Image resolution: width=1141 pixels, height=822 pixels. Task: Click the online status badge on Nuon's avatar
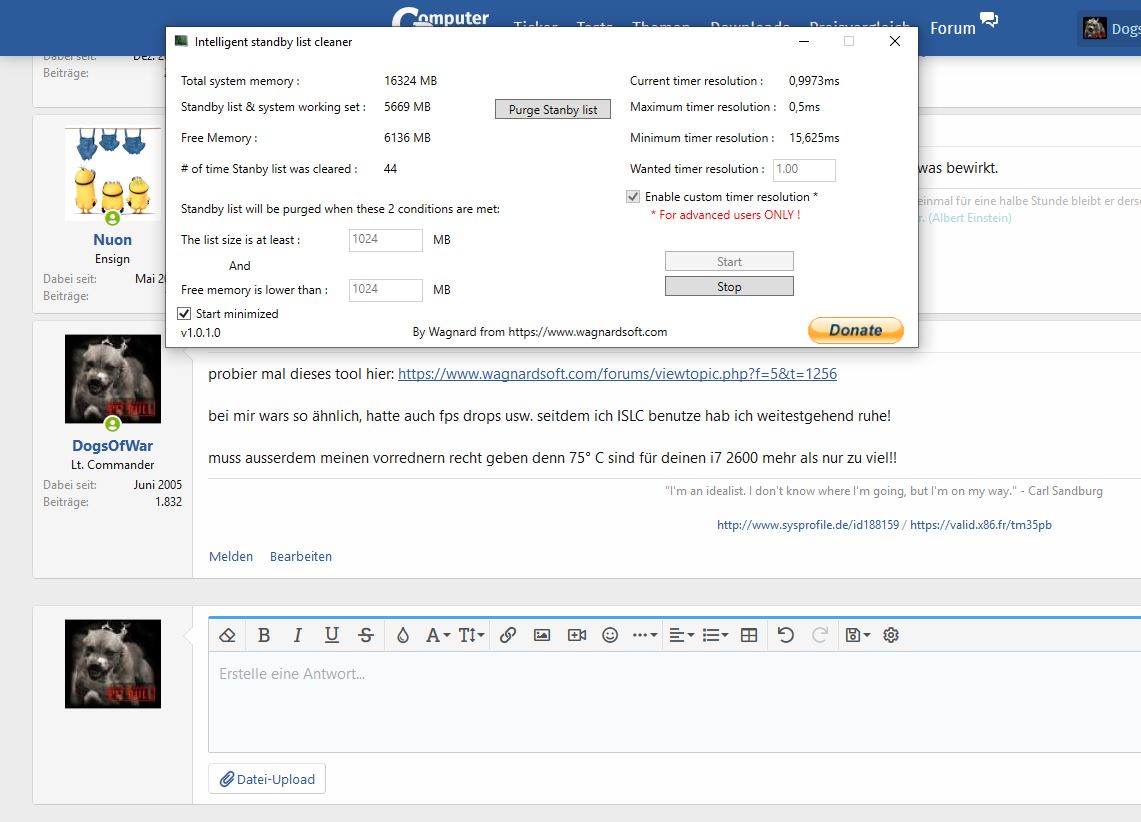(x=113, y=218)
